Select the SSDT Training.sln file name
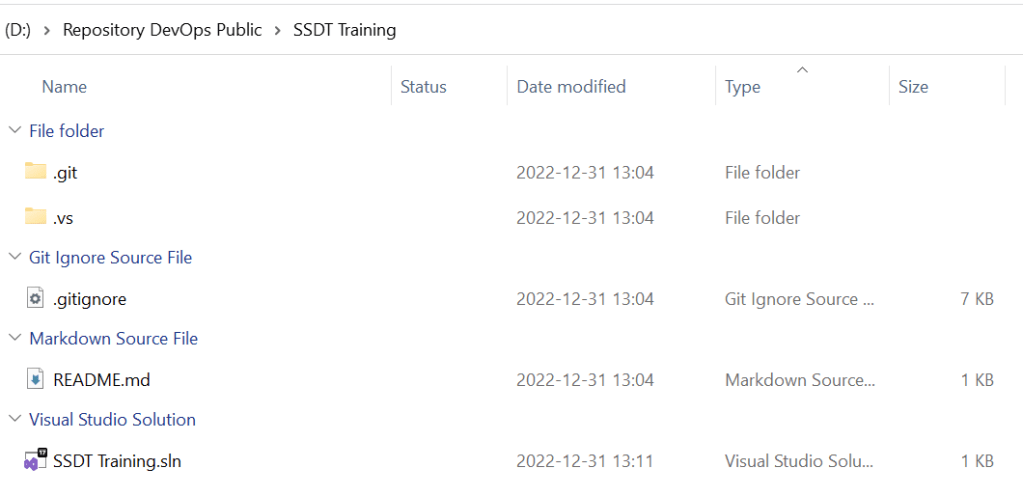 point(117,461)
